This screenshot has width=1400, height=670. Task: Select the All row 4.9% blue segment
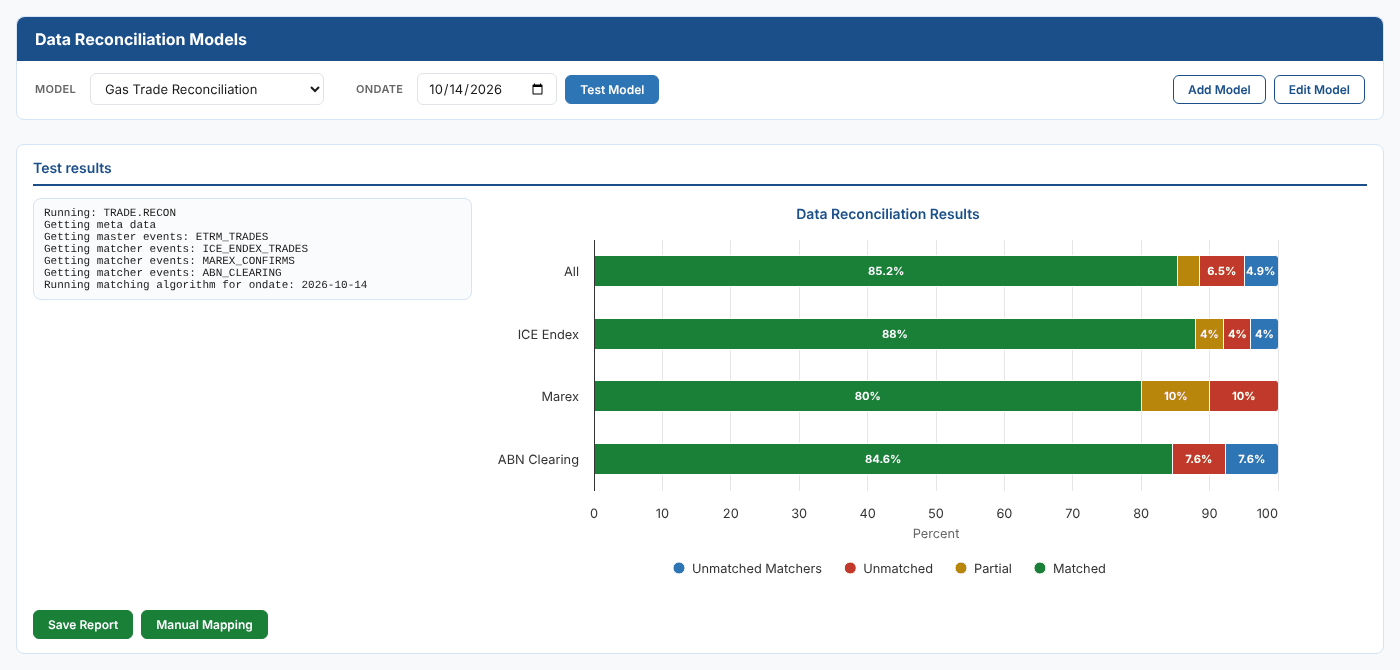(1261, 271)
